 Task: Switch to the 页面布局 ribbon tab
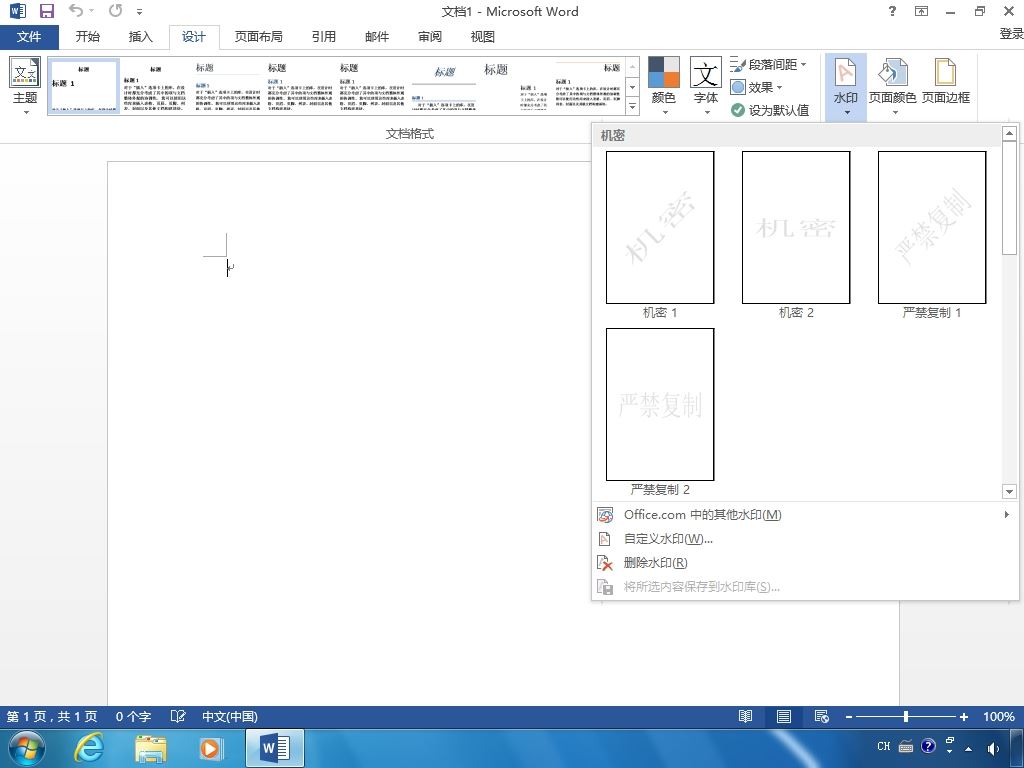click(259, 37)
